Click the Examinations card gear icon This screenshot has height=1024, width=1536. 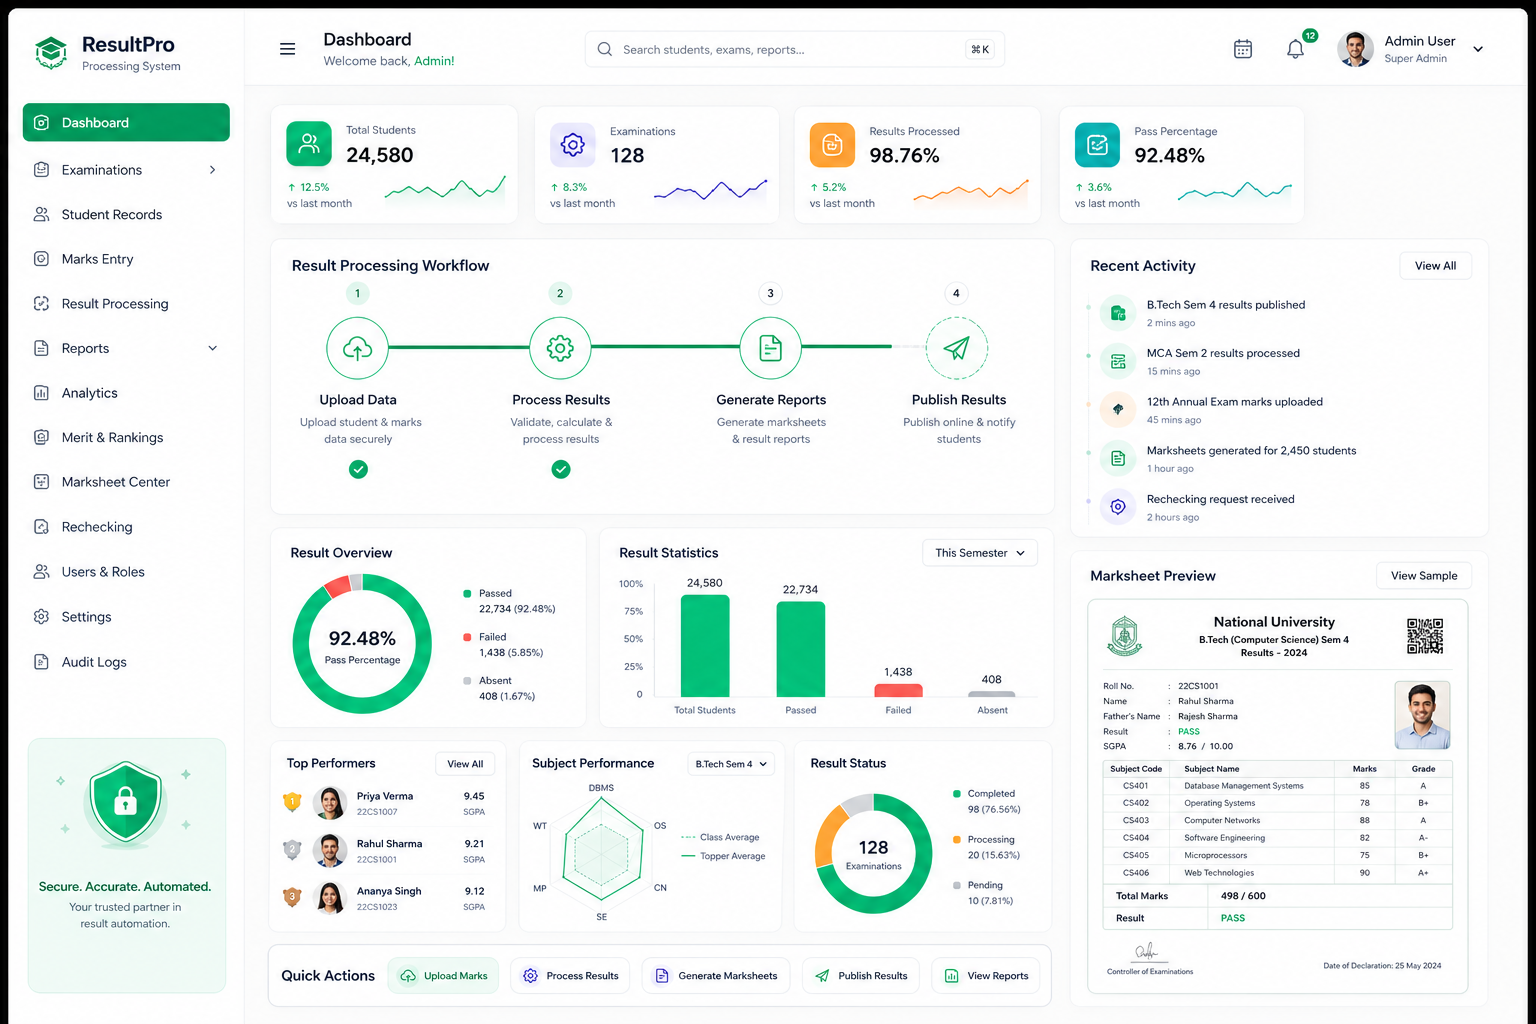573,145
